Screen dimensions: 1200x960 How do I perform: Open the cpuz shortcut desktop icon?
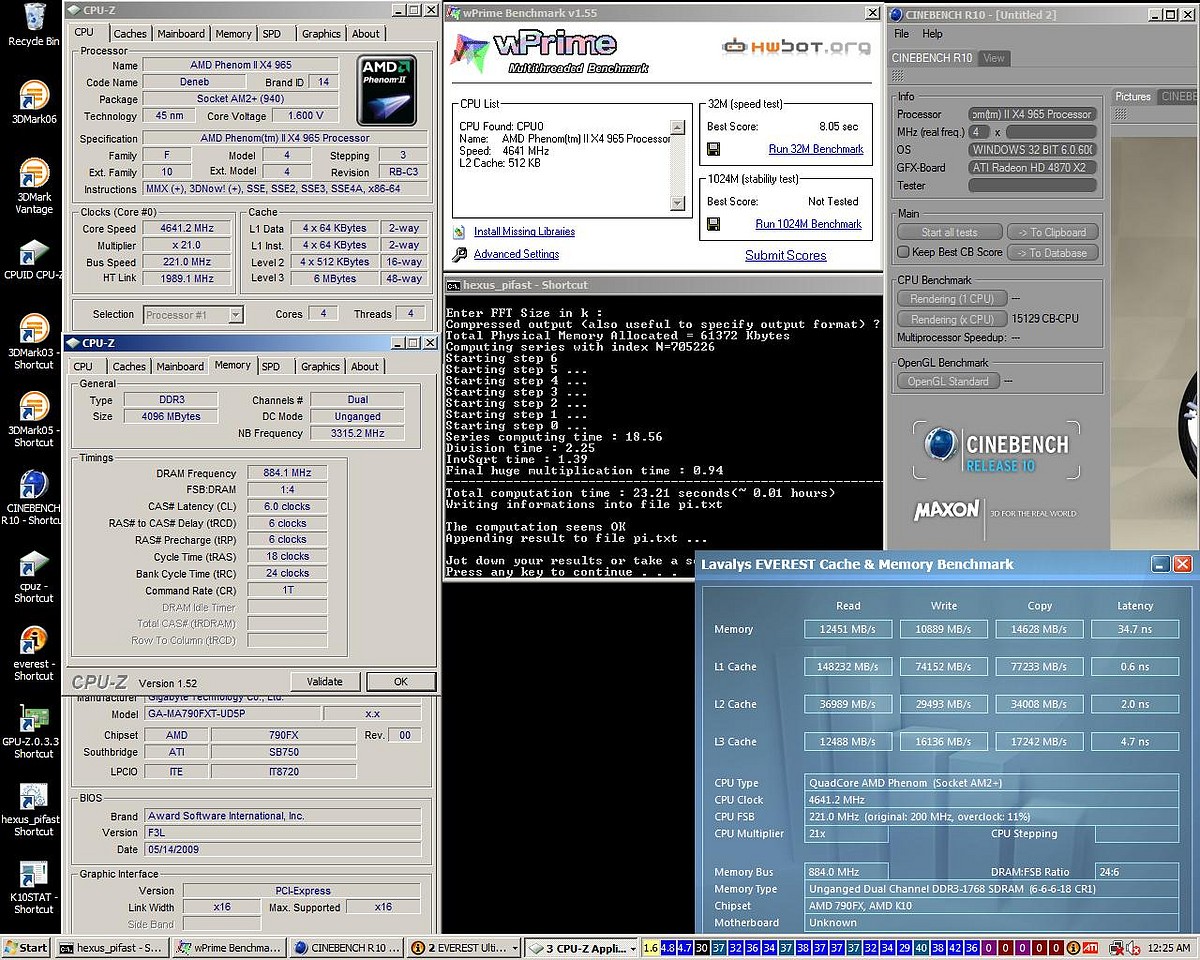pyautogui.click(x=33, y=576)
